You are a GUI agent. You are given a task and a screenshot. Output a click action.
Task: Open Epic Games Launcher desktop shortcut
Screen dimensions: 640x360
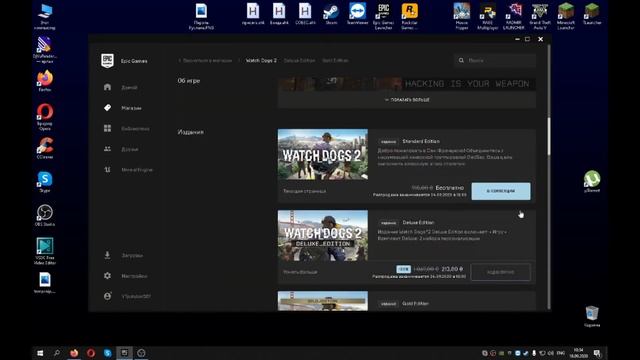click(x=383, y=16)
